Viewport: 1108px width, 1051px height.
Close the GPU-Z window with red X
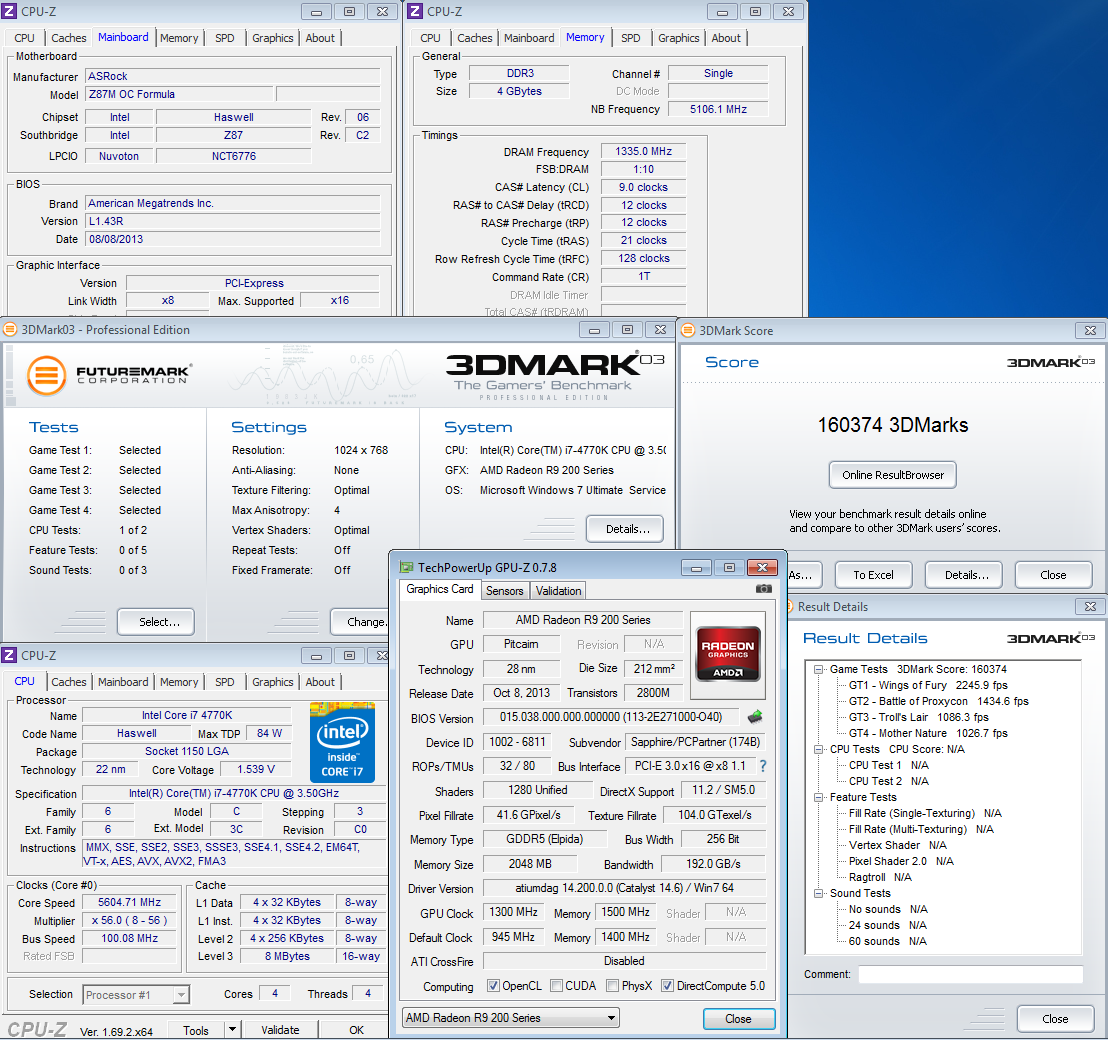coord(762,568)
